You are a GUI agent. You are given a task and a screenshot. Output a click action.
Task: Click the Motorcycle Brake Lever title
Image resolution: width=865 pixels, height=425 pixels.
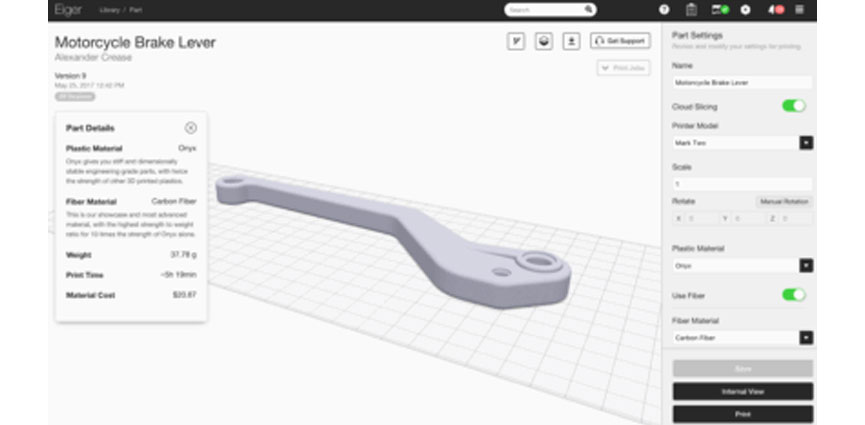coord(135,42)
